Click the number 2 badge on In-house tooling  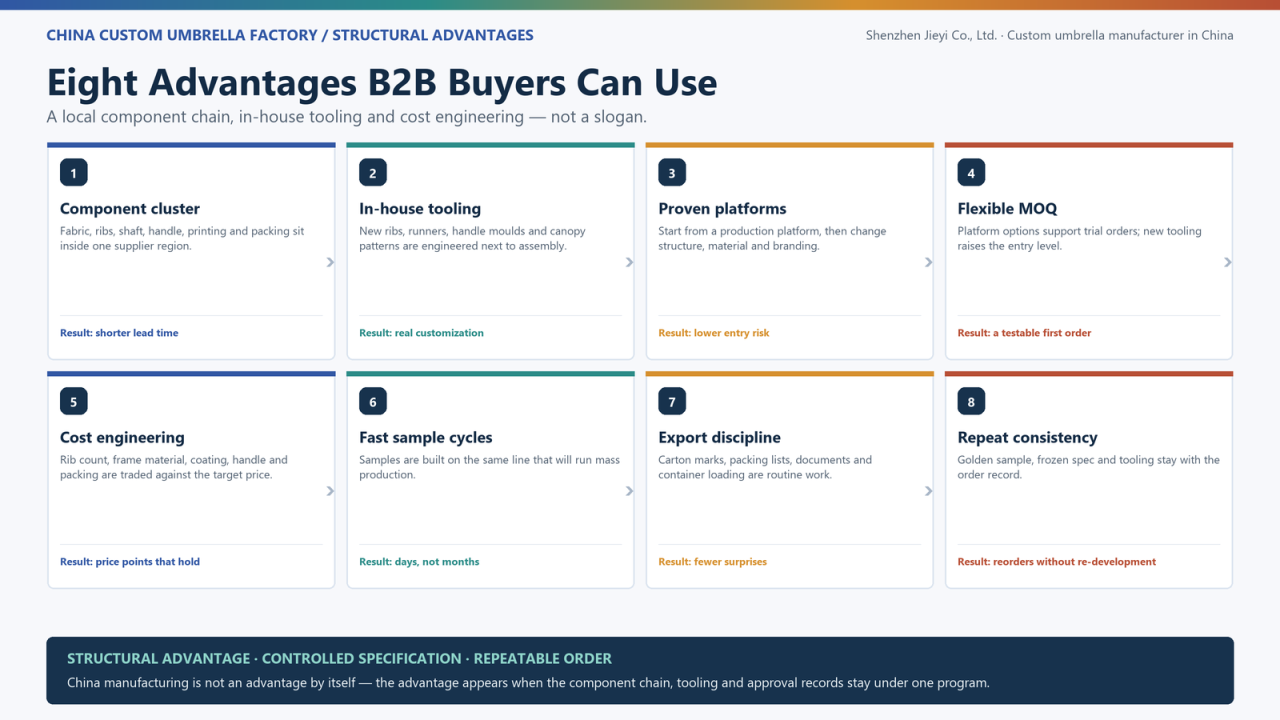pos(373,172)
